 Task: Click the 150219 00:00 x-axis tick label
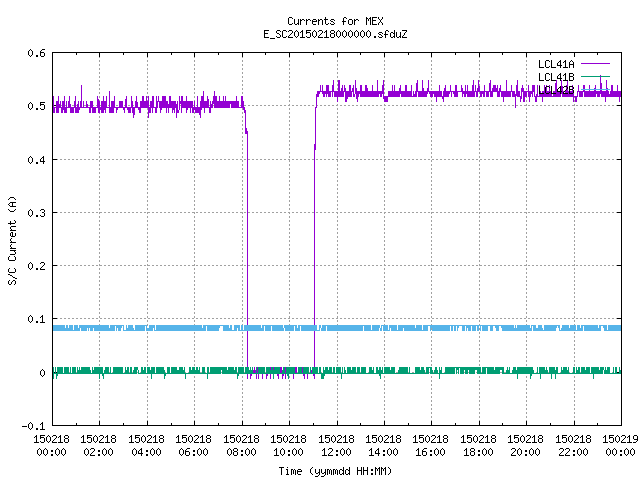click(x=620, y=445)
